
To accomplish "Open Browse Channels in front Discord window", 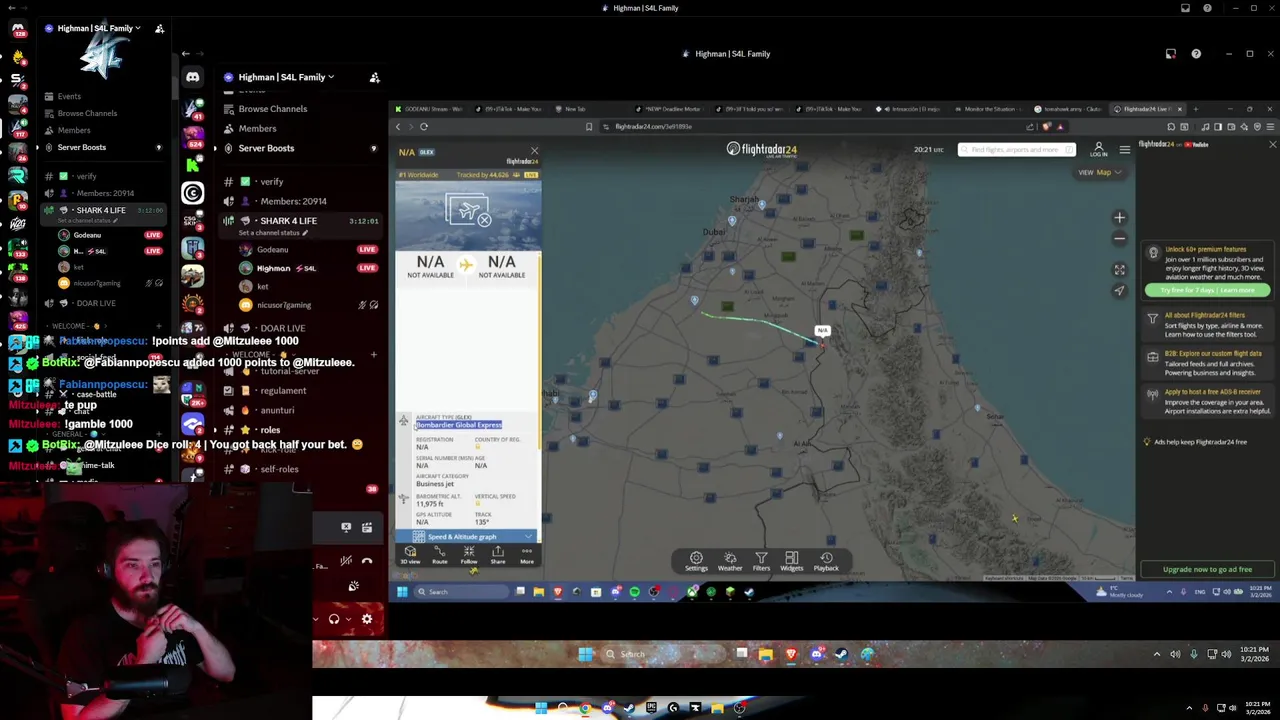I will (272, 109).
